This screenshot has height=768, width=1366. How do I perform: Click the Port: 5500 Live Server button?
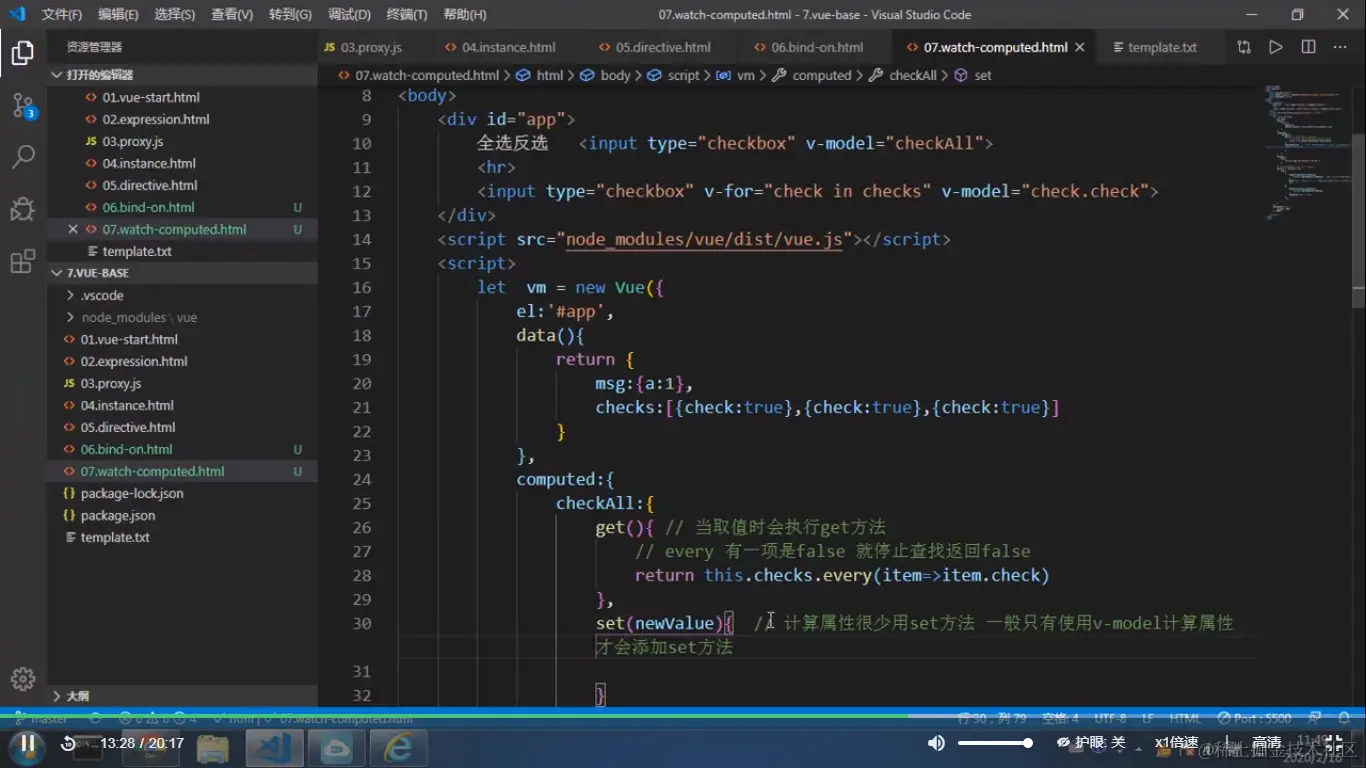(1254, 718)
